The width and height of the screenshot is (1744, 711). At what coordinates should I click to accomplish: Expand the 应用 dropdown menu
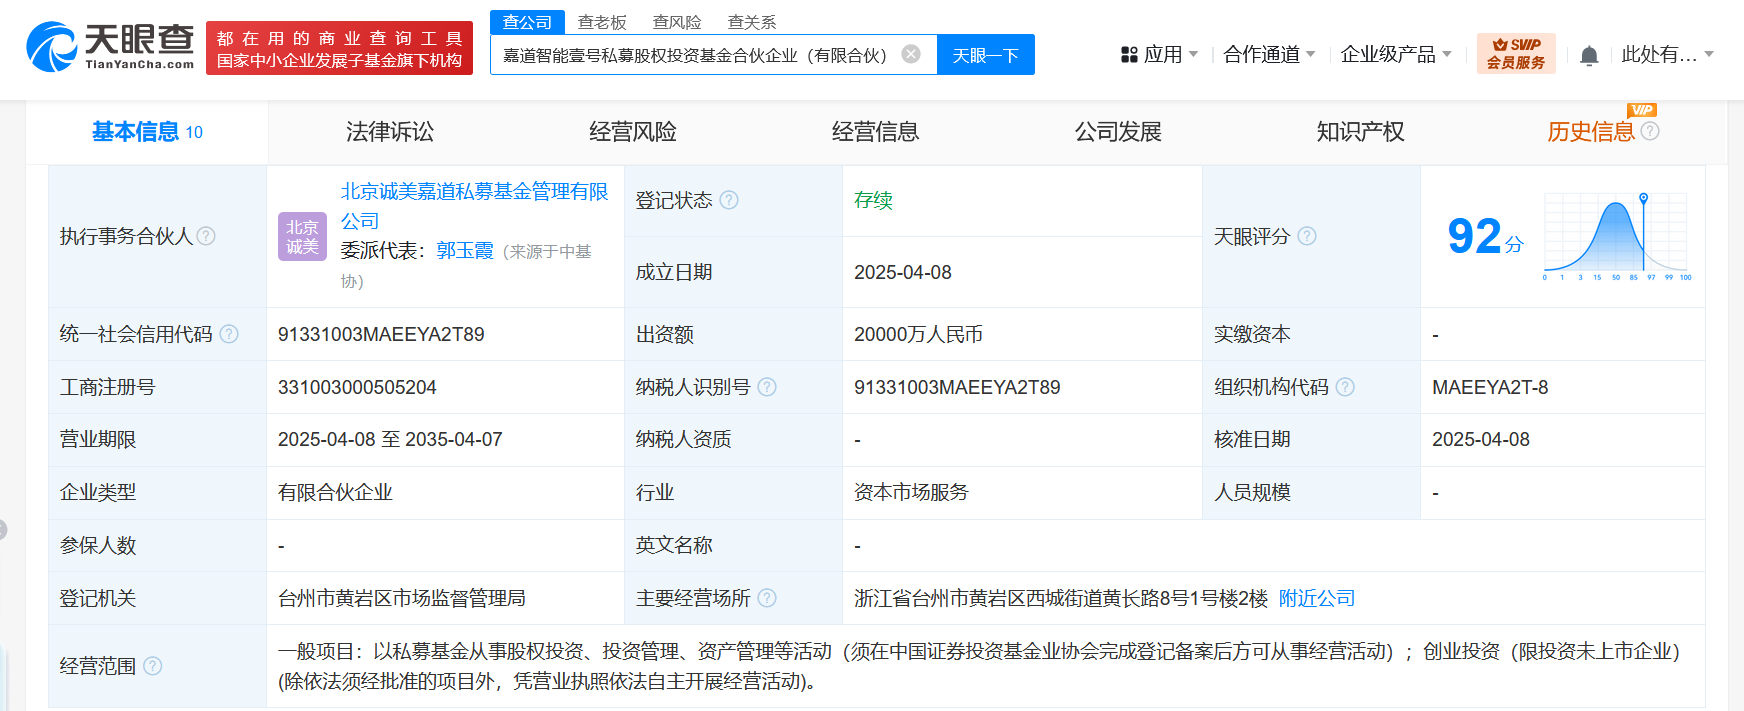[x=1160, y=55]
